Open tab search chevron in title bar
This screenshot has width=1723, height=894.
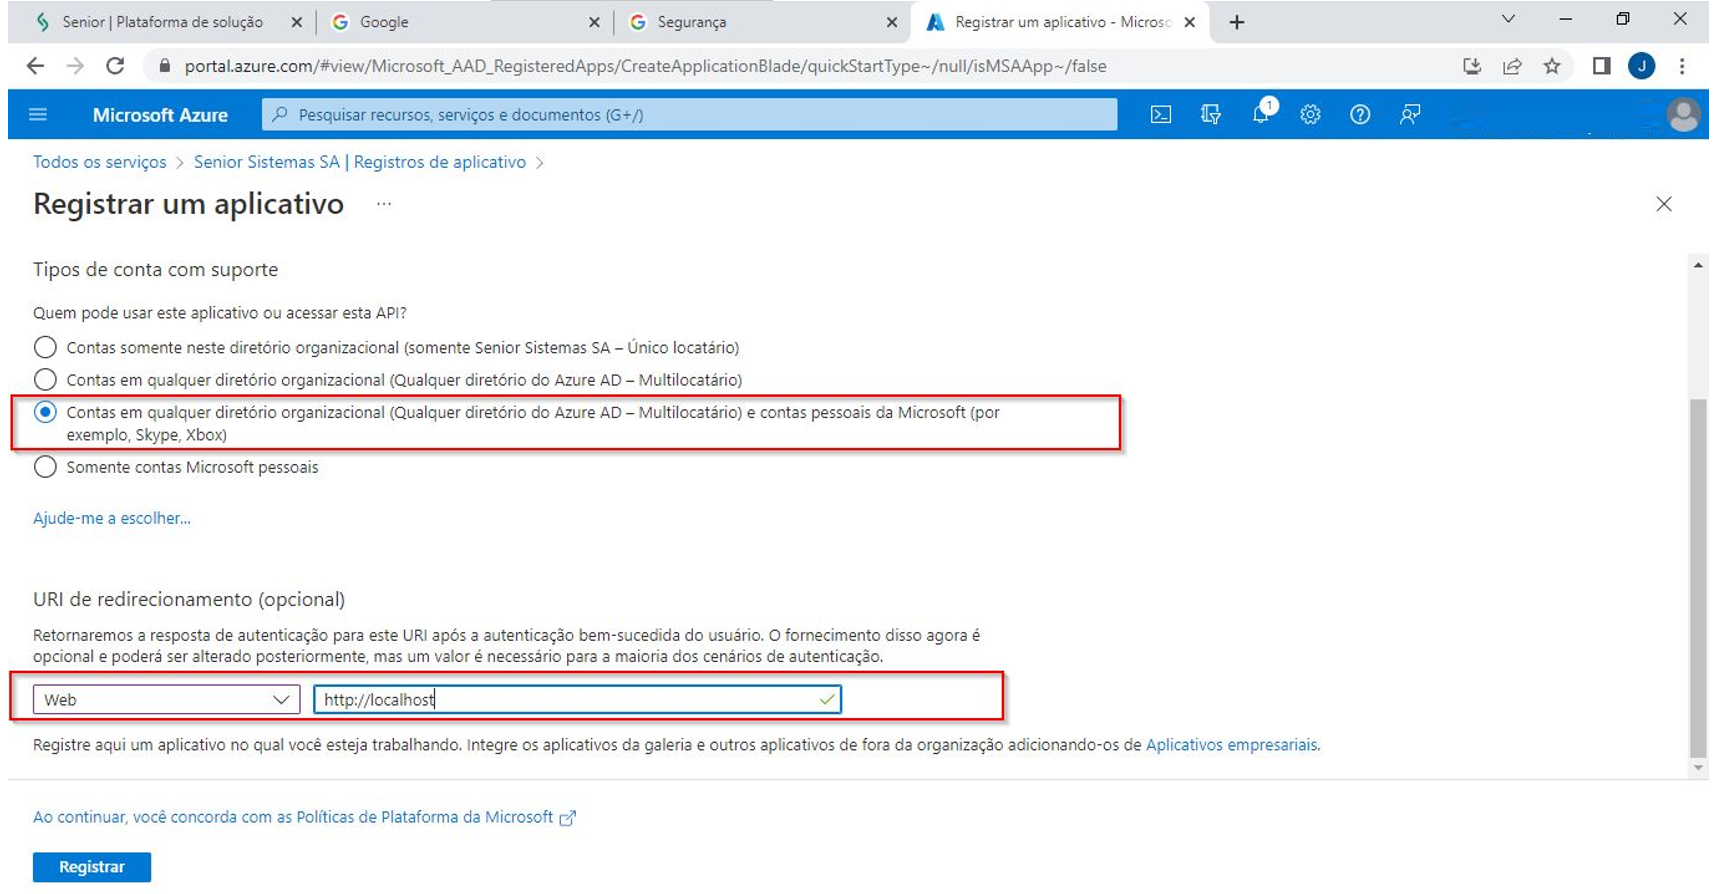click(1508, 19)
